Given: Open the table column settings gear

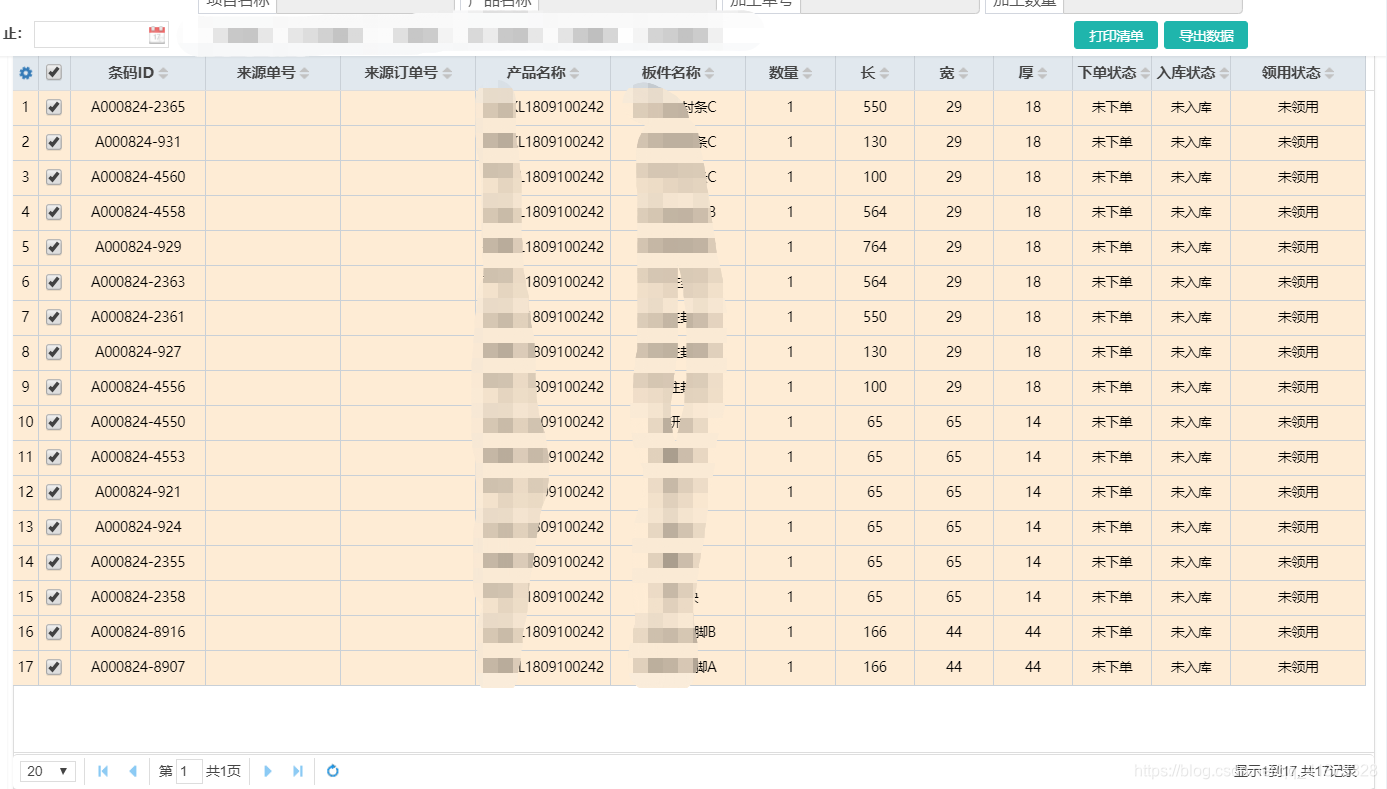Looking at the screenshot, I should [26, 73].
